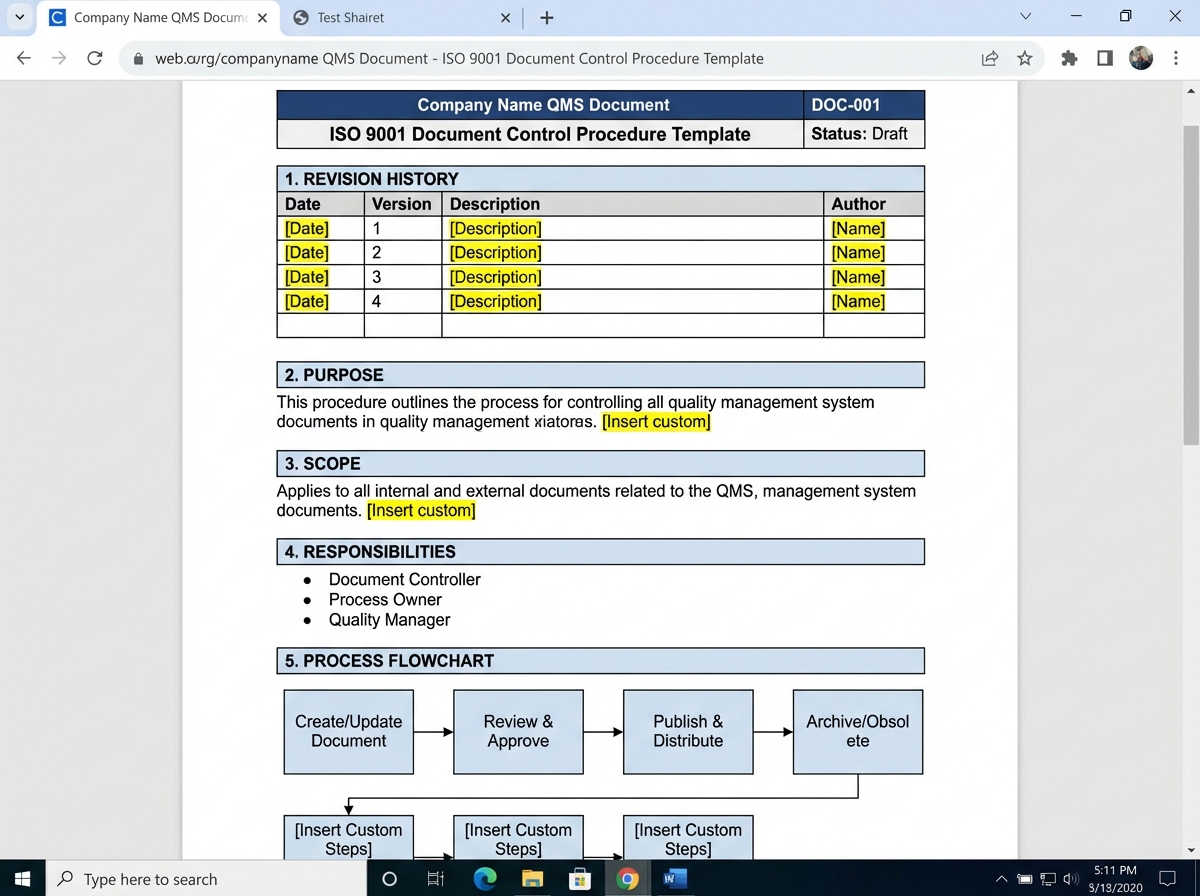Click the Create/Update Document flowchart box
The height and width of the screenshot is (896, 1200).
pyautogui.click(x=348, y=732)
